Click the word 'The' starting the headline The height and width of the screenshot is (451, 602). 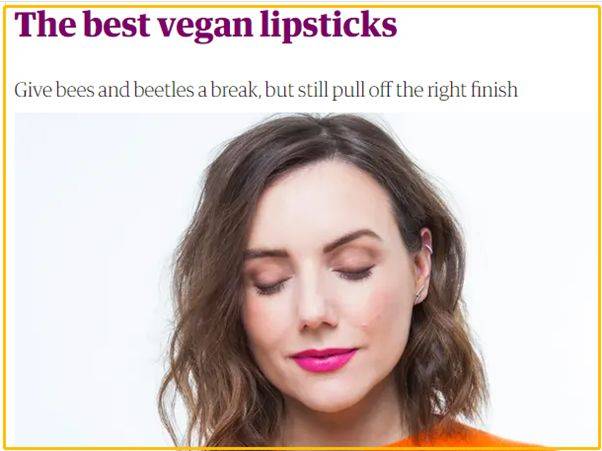tap(45, 24)
